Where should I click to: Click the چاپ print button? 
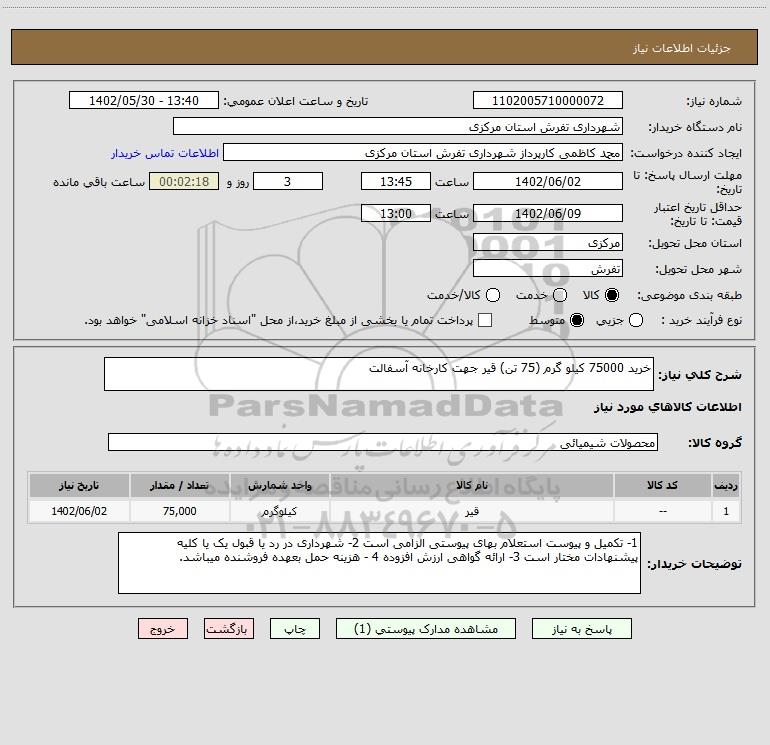point(295,629)
